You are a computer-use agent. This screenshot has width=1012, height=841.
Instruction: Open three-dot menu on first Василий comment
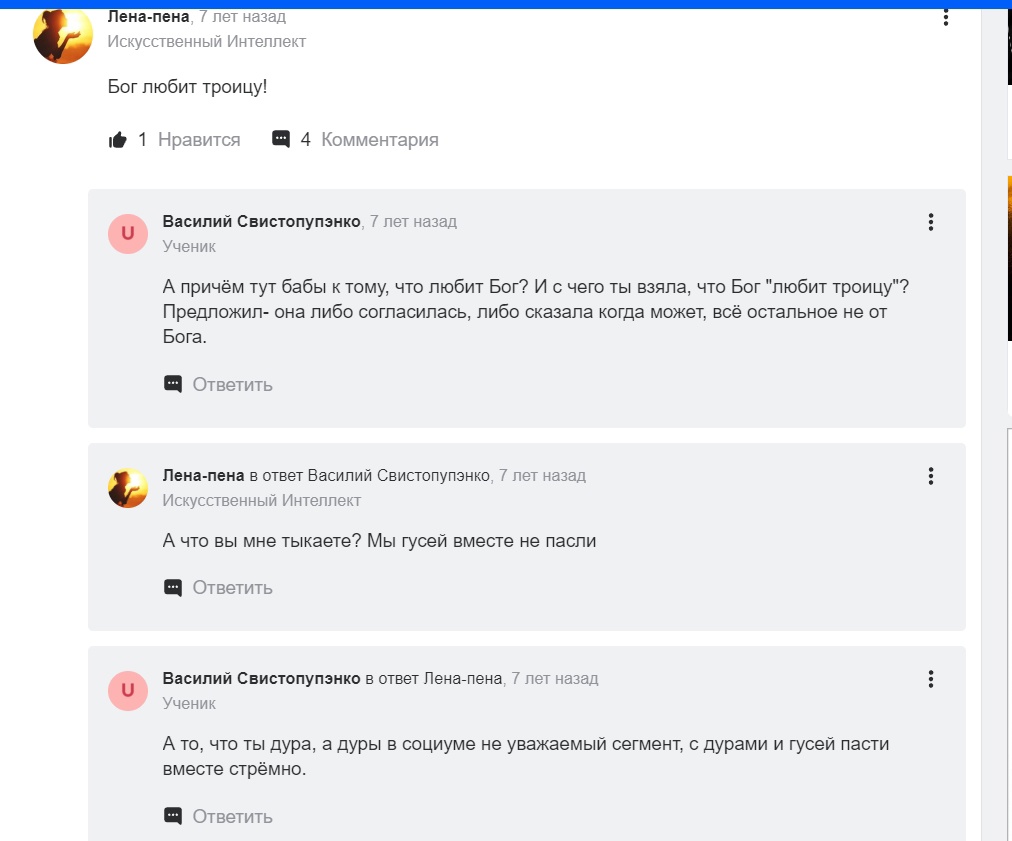931,222
